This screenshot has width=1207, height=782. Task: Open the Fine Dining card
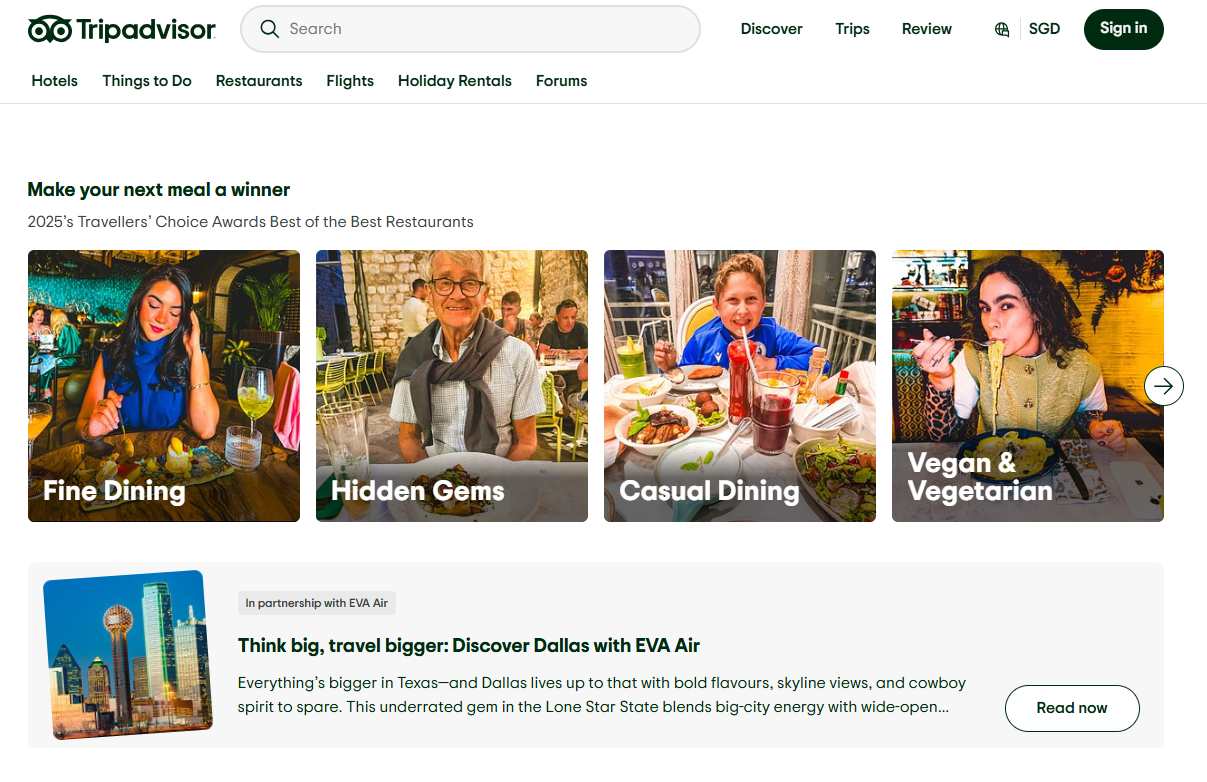(164, 386)
